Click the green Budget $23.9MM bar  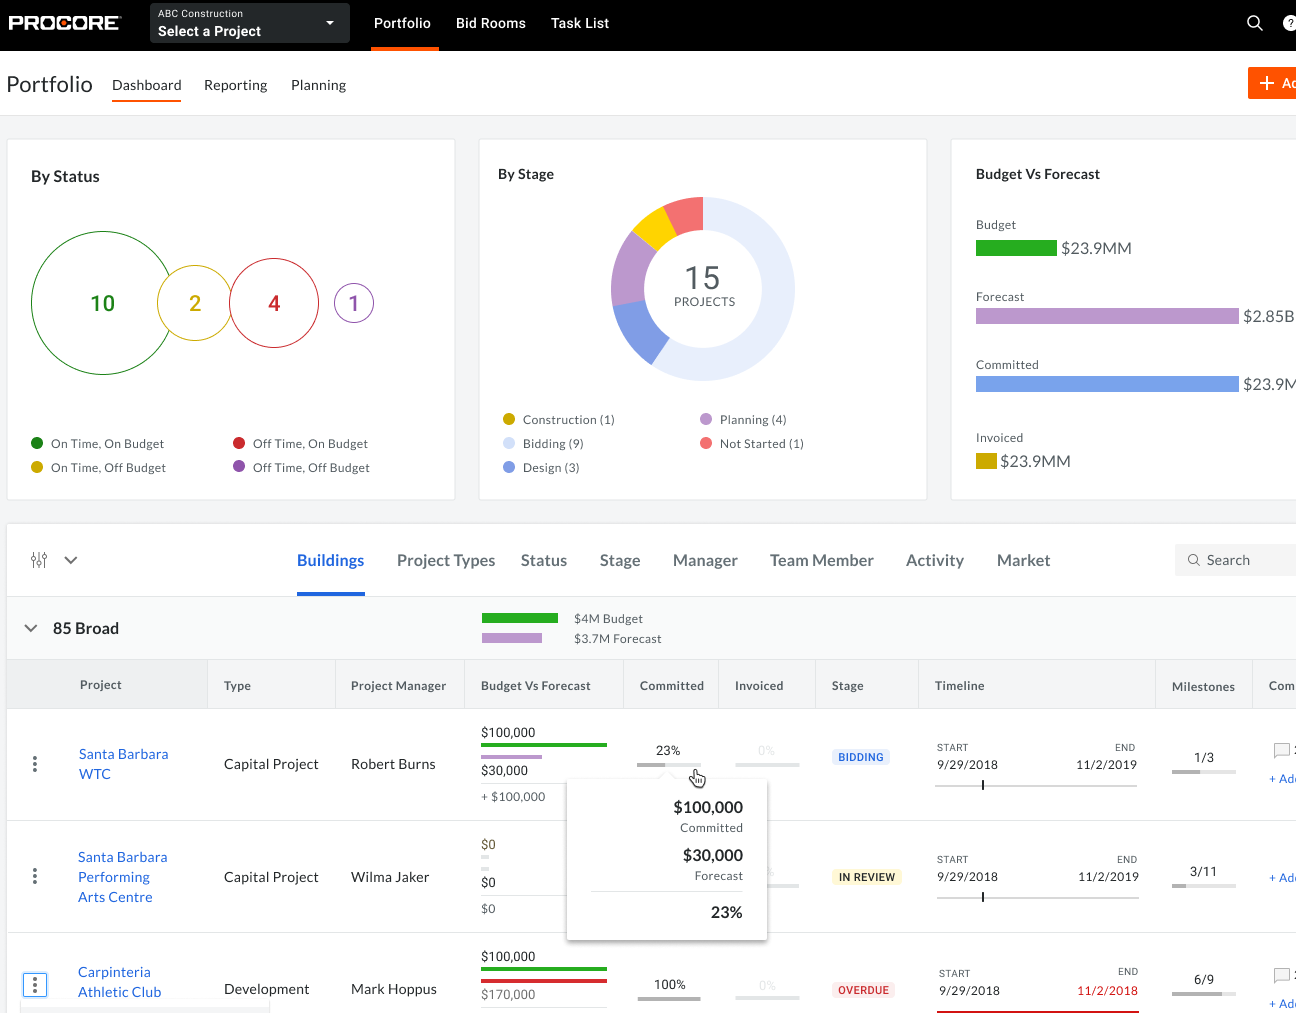1016,248
